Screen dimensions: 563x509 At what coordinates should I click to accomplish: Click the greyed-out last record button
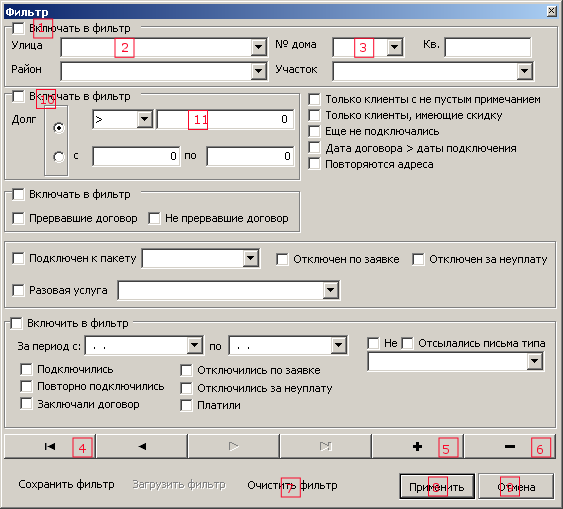pyautogui.click(x=326, y=447)
